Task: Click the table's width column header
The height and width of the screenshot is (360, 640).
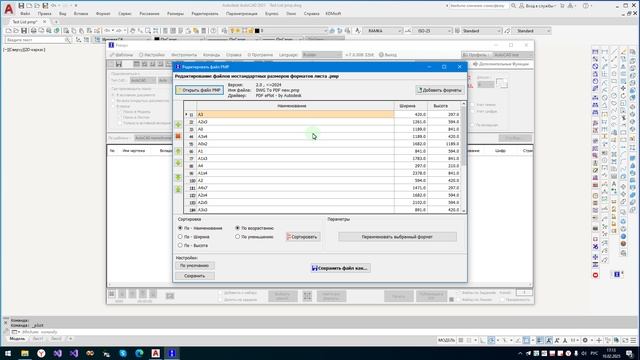Action: coord(411,106)
